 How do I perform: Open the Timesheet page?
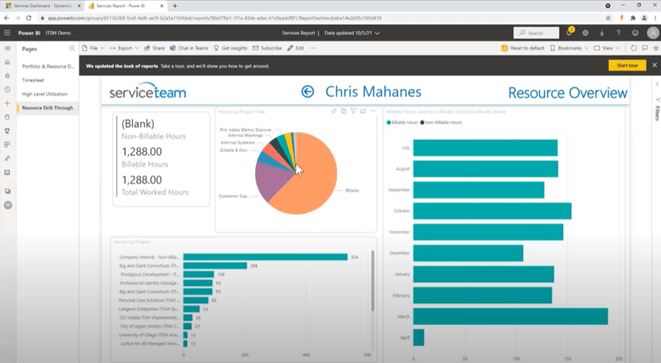point(33,80)
